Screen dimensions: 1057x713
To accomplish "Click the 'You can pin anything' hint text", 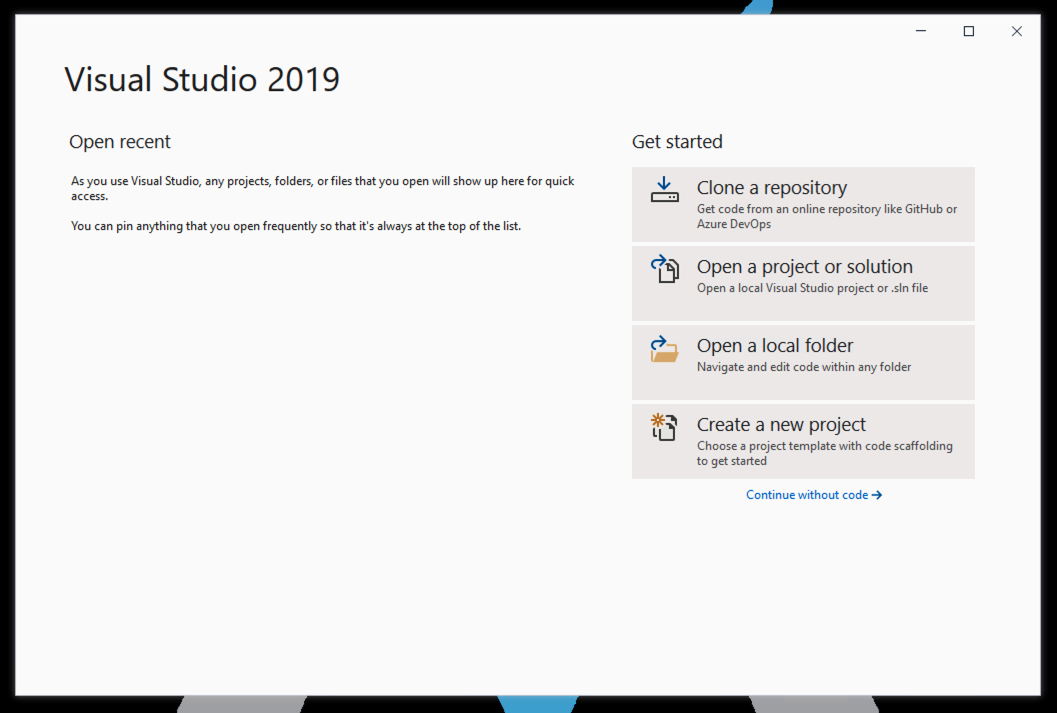I will [x=296, y=226].
